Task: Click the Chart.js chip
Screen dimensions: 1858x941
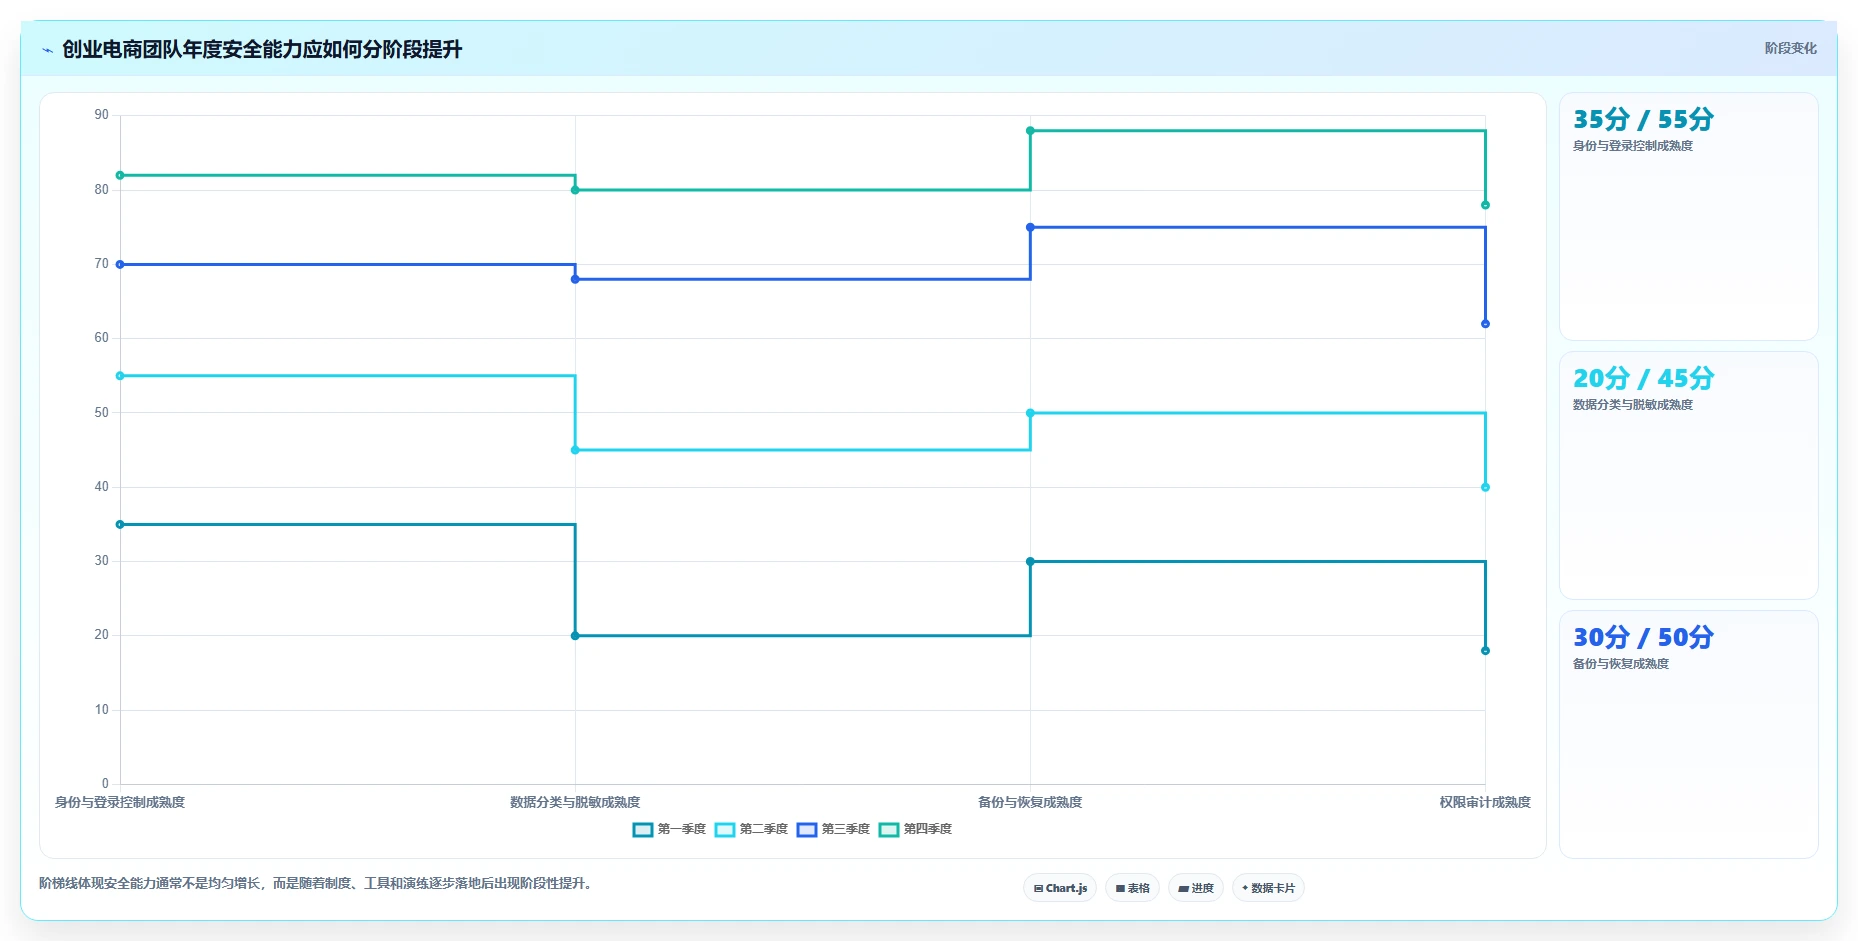Action: pyautogui.click(x=1060, y=888)
